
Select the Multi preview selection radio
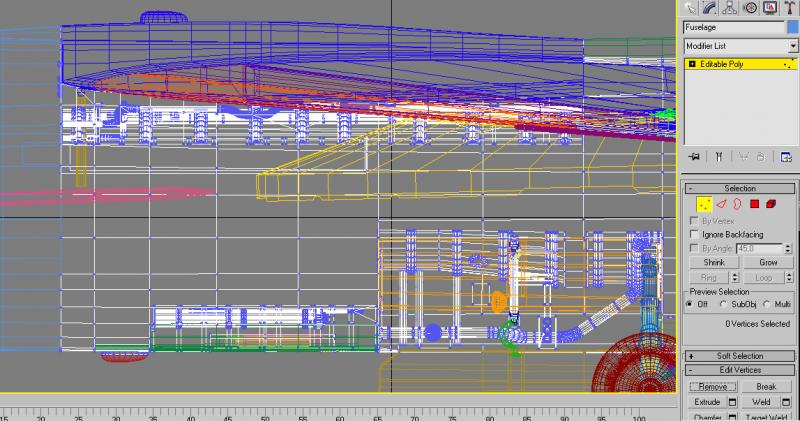point(767,304)
